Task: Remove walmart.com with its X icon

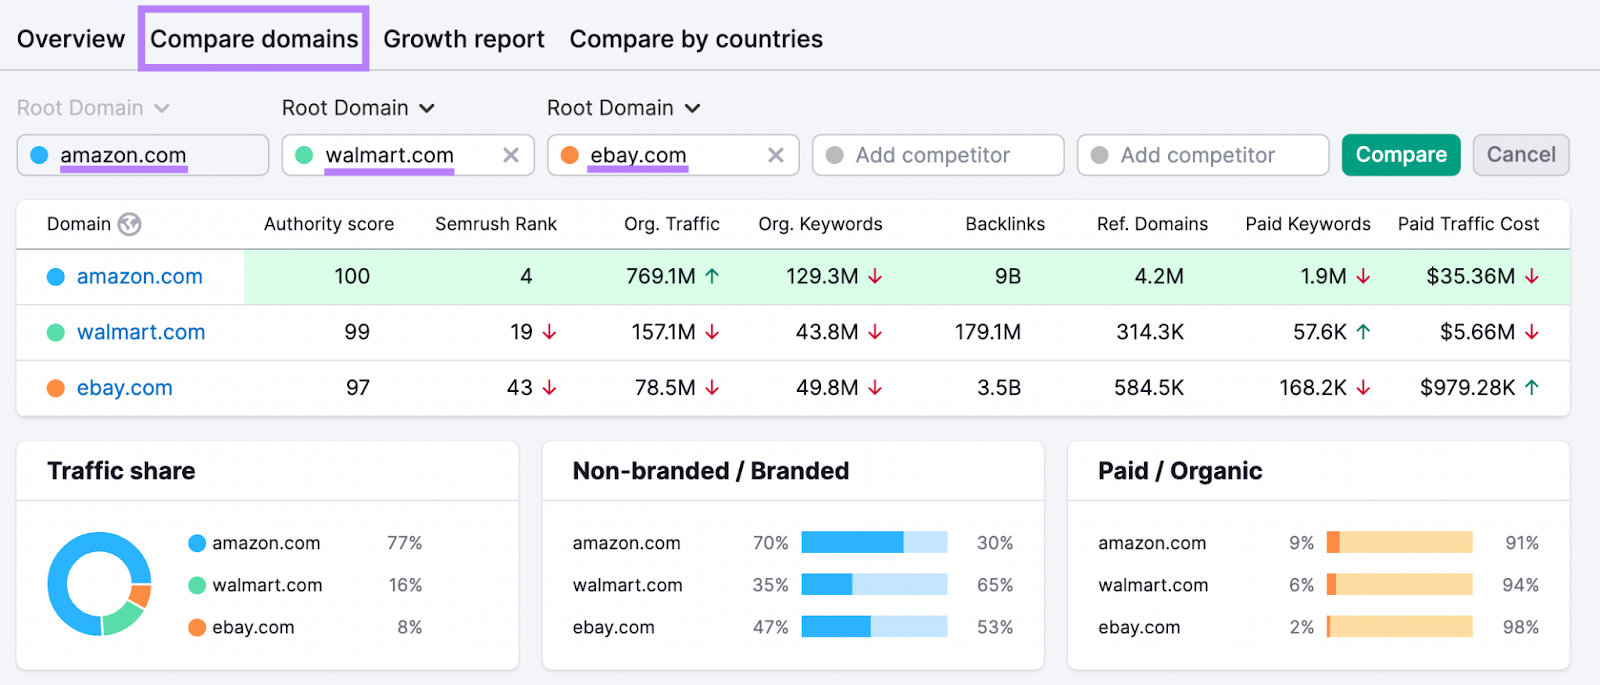Action: [511, 155]
